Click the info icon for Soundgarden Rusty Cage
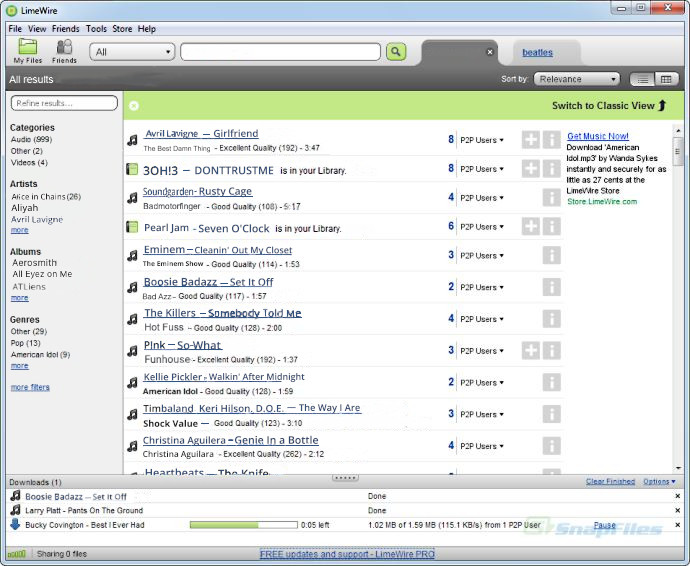This screenshot has width=690, height=566. tap(551, 198)
